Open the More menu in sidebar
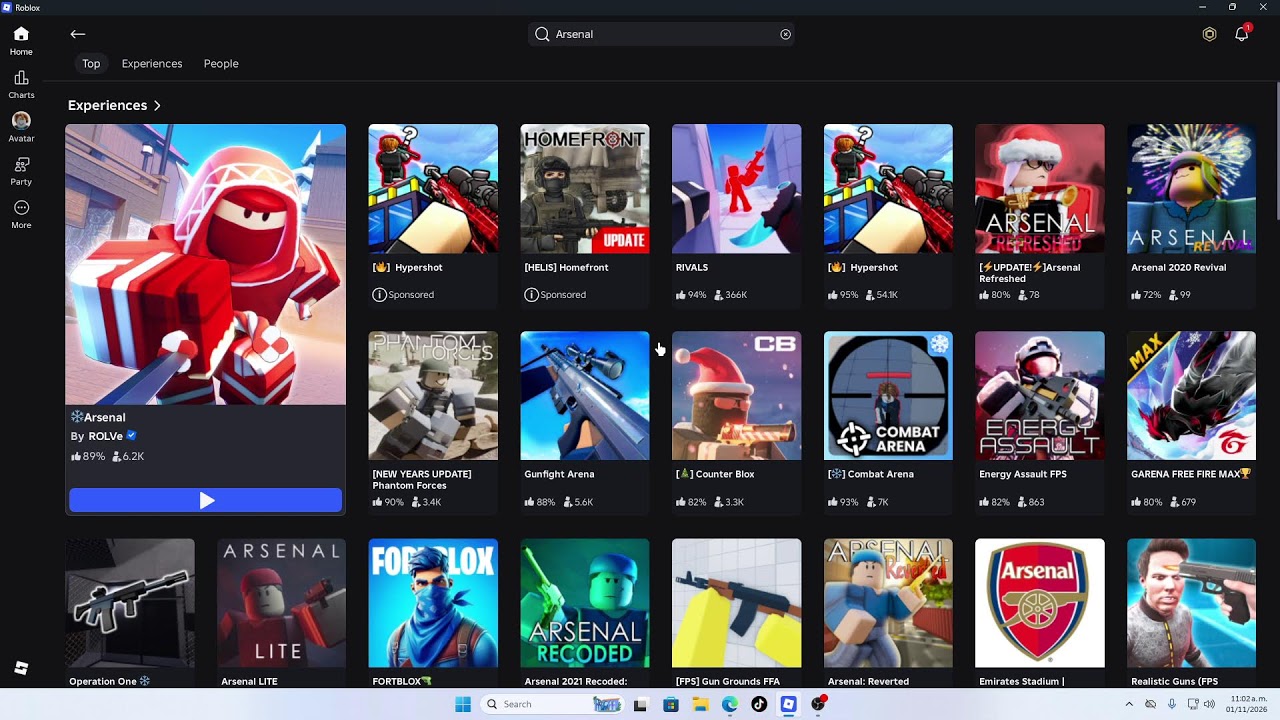 (x=21, y=214)
